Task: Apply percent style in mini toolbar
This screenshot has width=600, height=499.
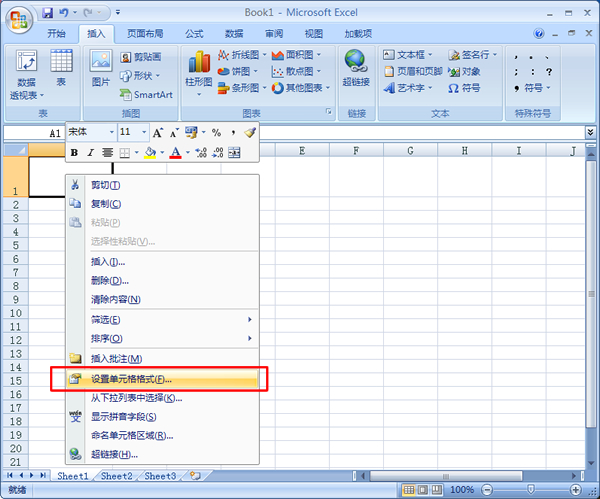Action: [217, 133]
